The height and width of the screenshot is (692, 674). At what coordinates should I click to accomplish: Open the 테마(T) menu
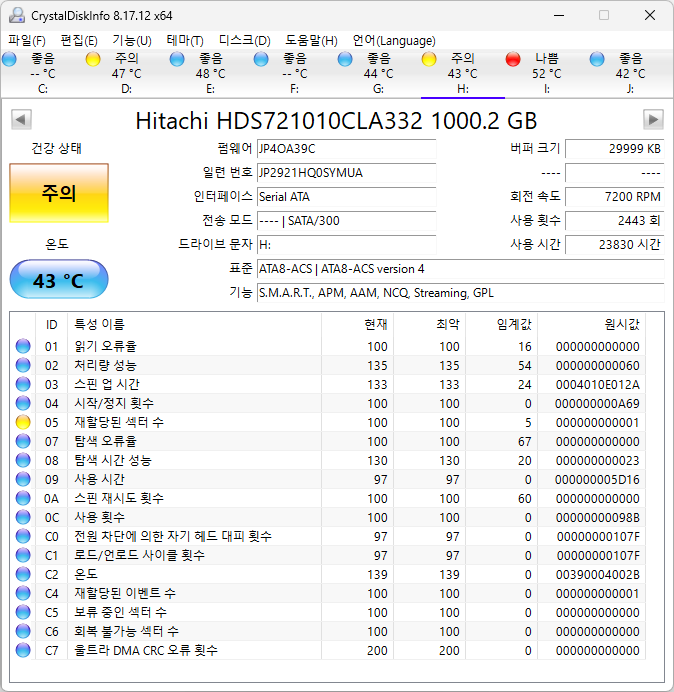[x=185, y=41]
